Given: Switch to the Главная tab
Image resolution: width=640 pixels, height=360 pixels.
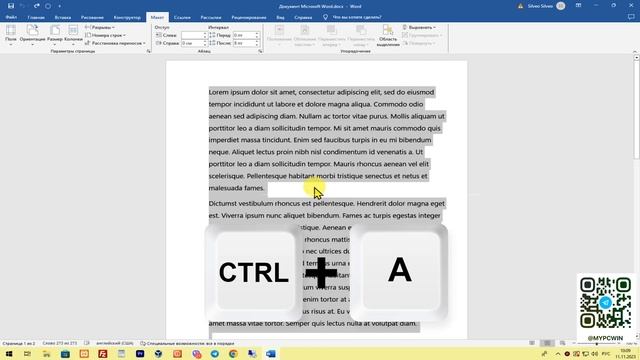Looking at the screenshot, I should click(36, 18).
